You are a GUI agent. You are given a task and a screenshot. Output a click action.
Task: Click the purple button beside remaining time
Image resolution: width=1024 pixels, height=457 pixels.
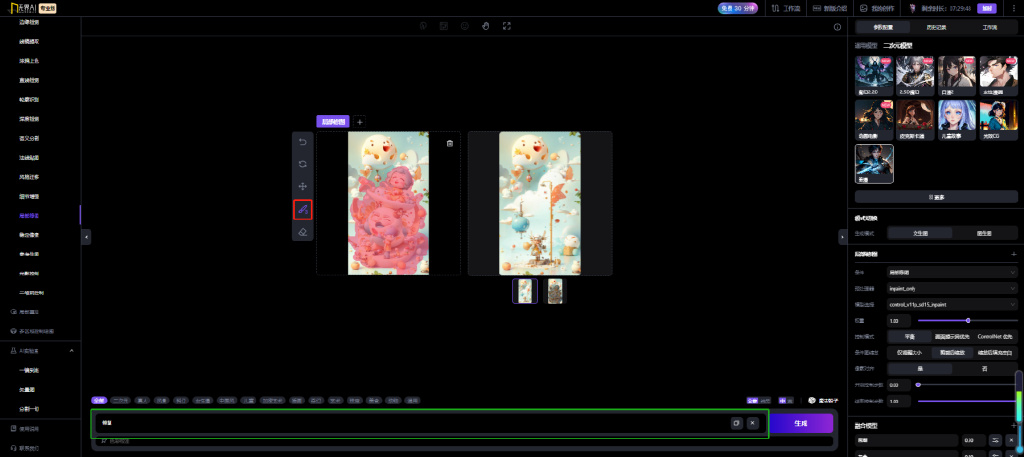coord(986,8)
